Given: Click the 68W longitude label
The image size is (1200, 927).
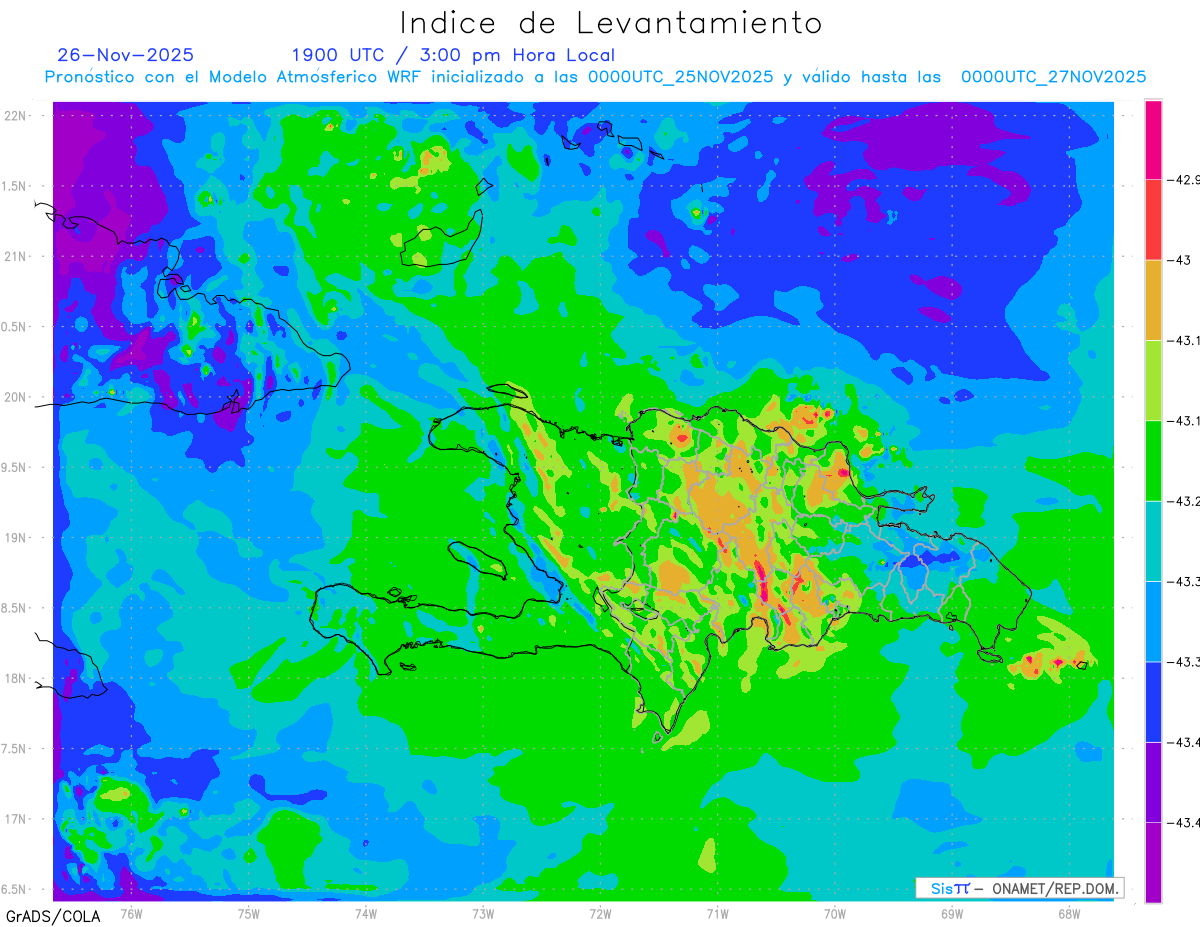Looking at the screenshot, I should 1069,912.
